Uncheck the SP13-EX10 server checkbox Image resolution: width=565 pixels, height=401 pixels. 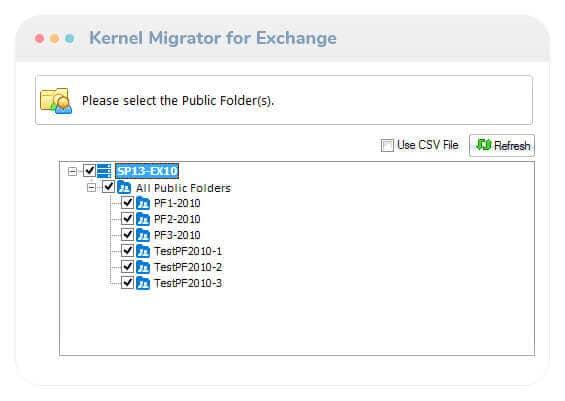click(x=89, y=170)
